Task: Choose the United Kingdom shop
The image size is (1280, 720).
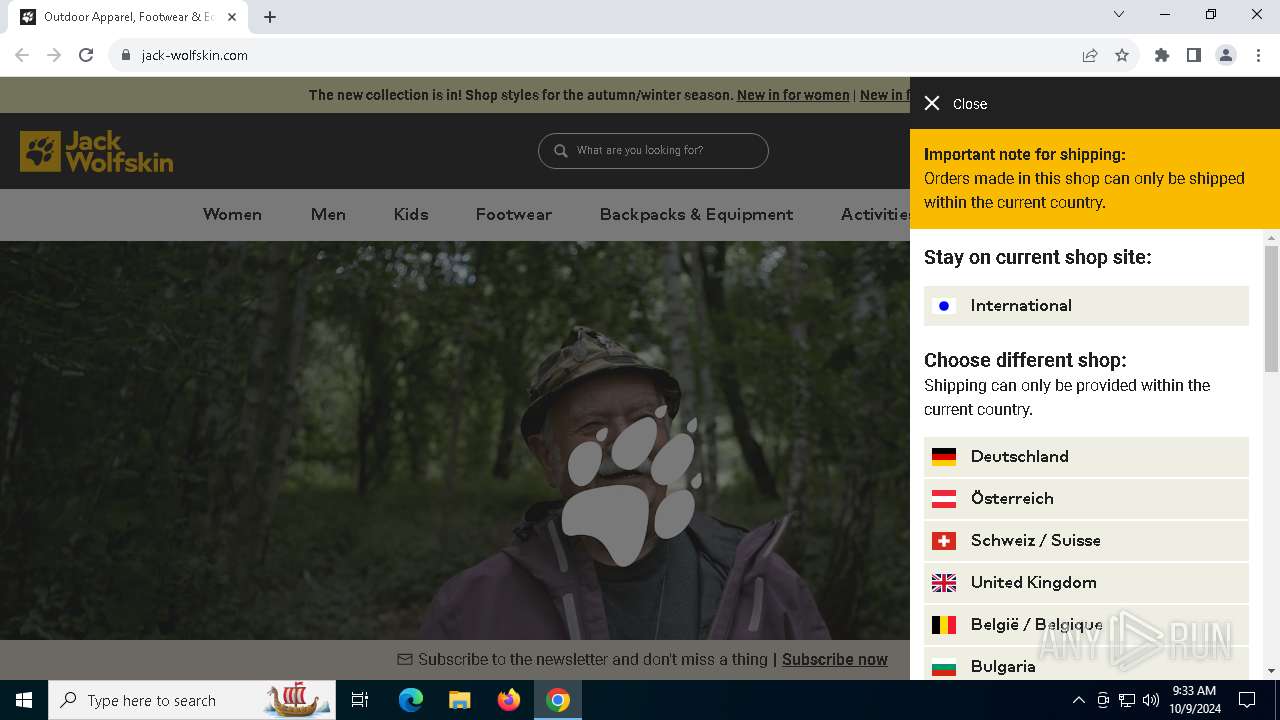Action: pos(1086,583)
